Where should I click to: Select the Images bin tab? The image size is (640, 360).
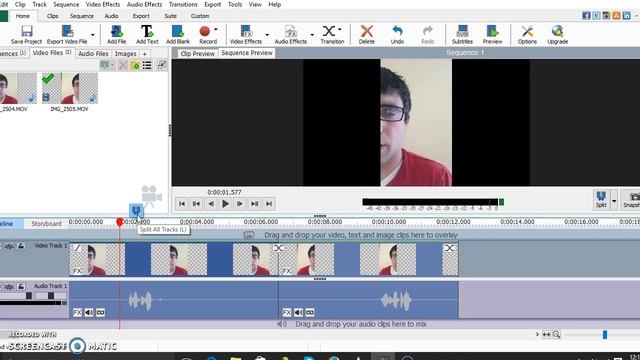pyautogui.click(x=125, y=54)
